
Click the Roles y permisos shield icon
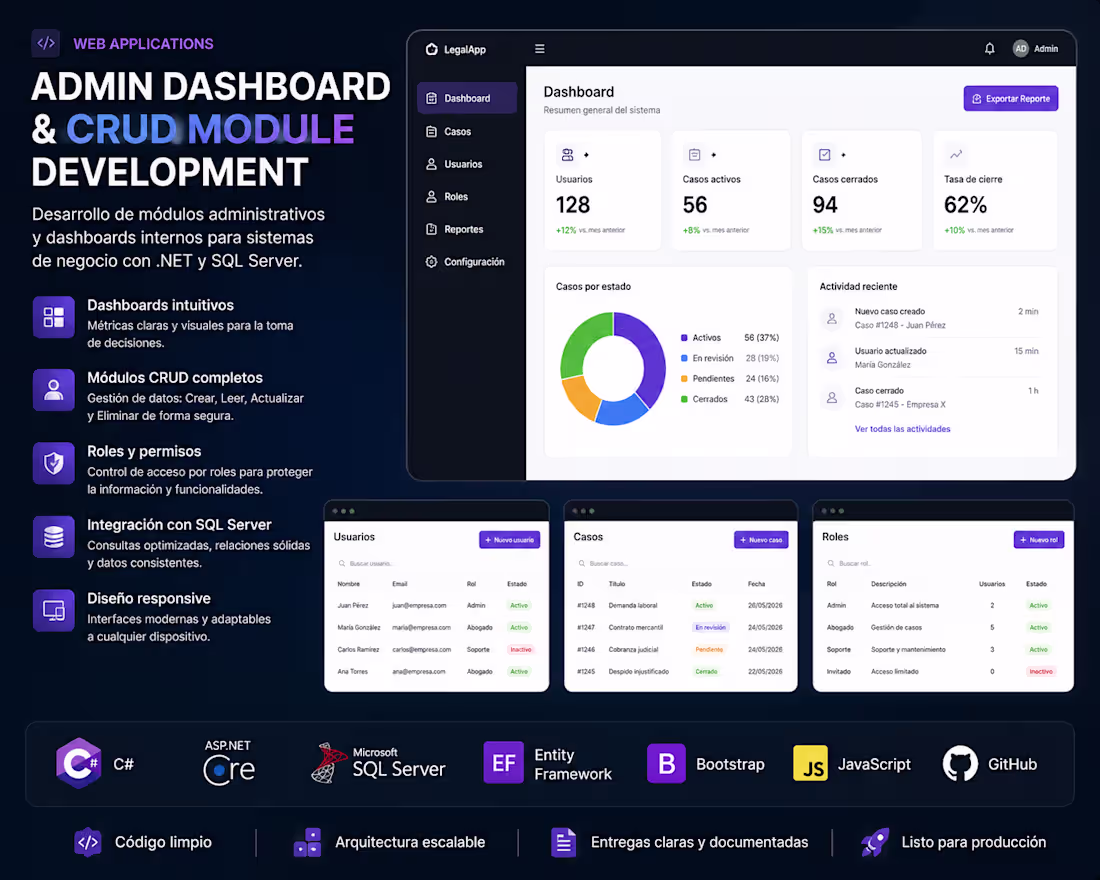pos(53,463)
